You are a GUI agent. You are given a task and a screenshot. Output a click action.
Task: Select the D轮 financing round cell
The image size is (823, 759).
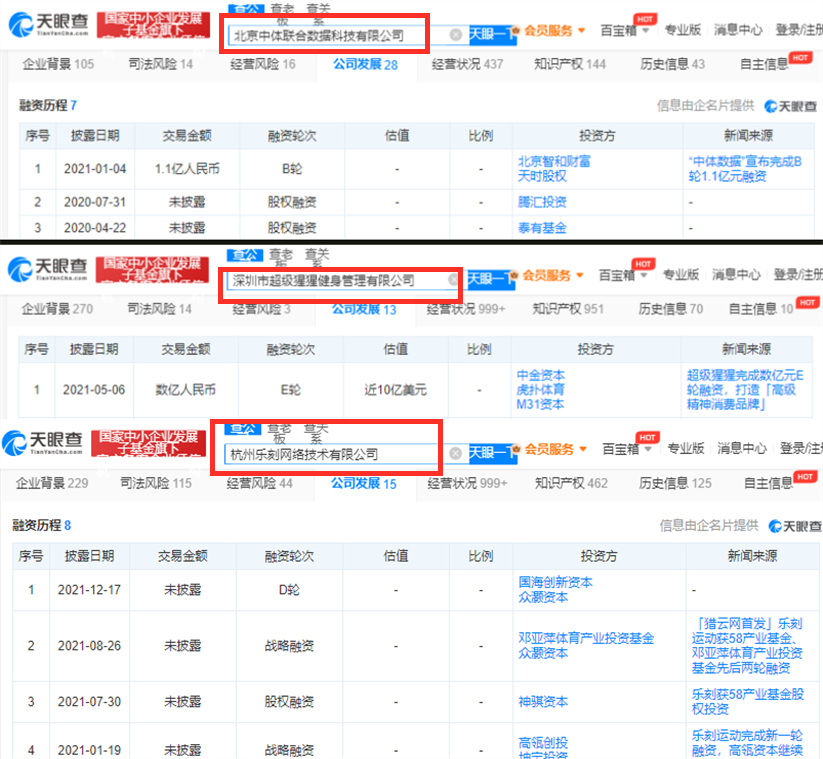pos(289,590)
